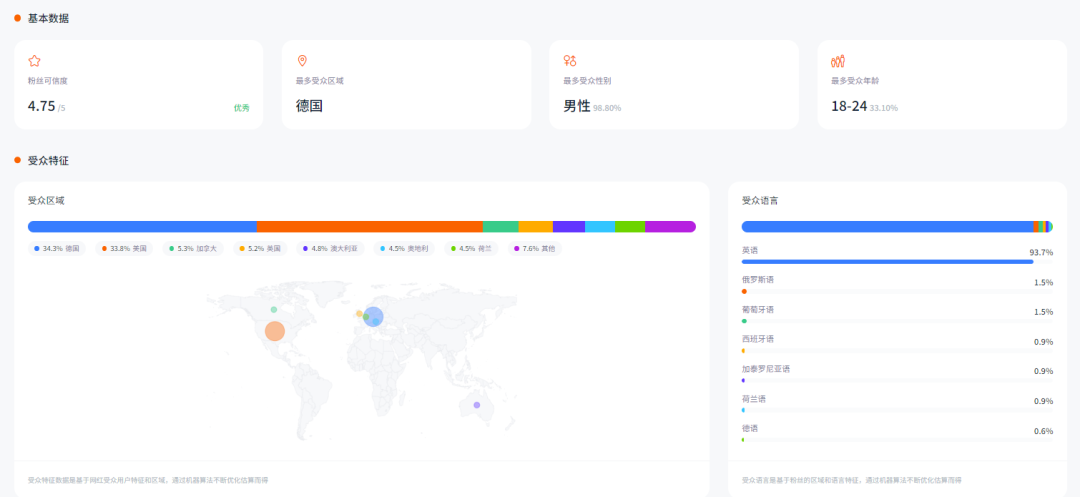Viewport: 1080px width, 497px height.
Task: Click the gender symbols icon above 最多受众性别
Action: tap(570, 61)
